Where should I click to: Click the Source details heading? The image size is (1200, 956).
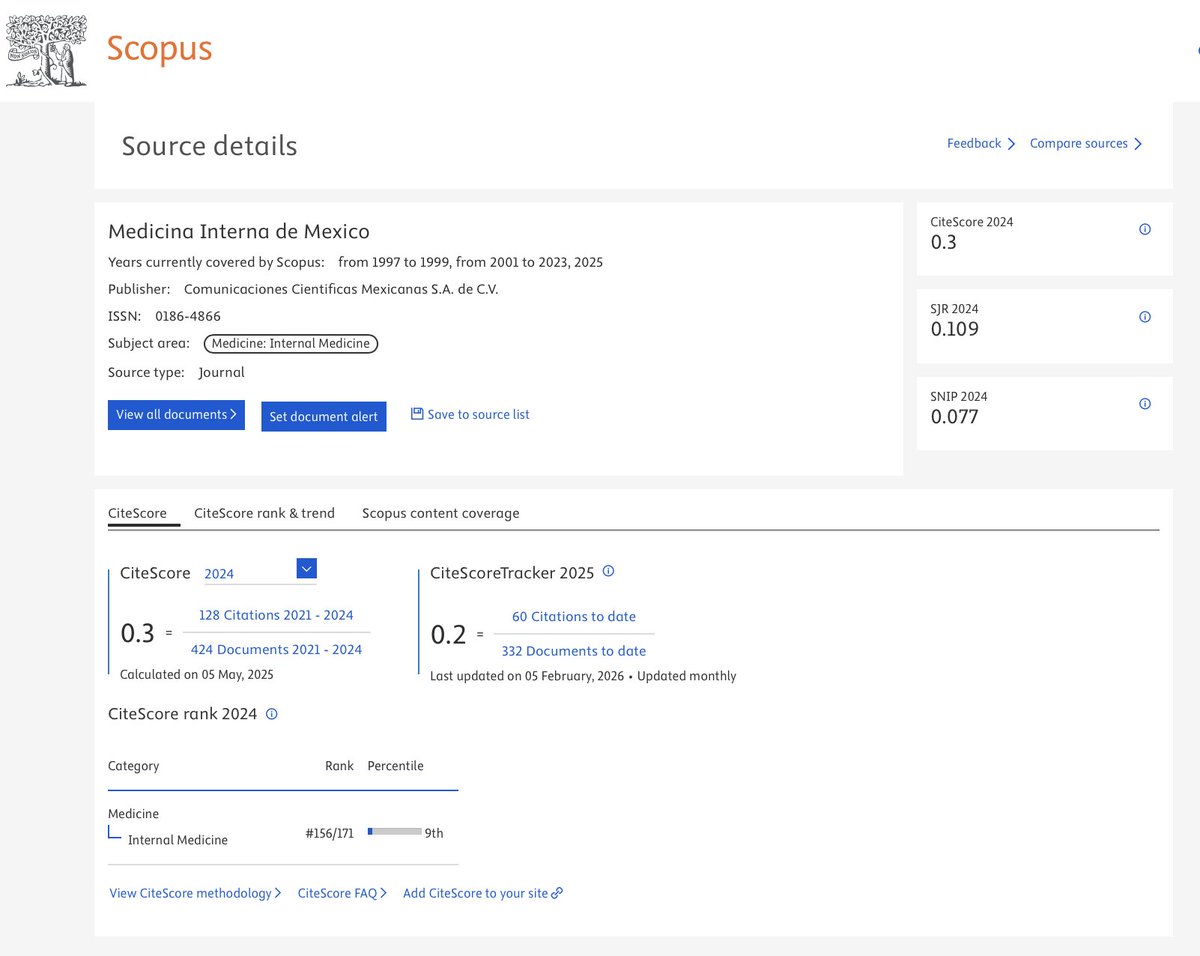point(210,146)
